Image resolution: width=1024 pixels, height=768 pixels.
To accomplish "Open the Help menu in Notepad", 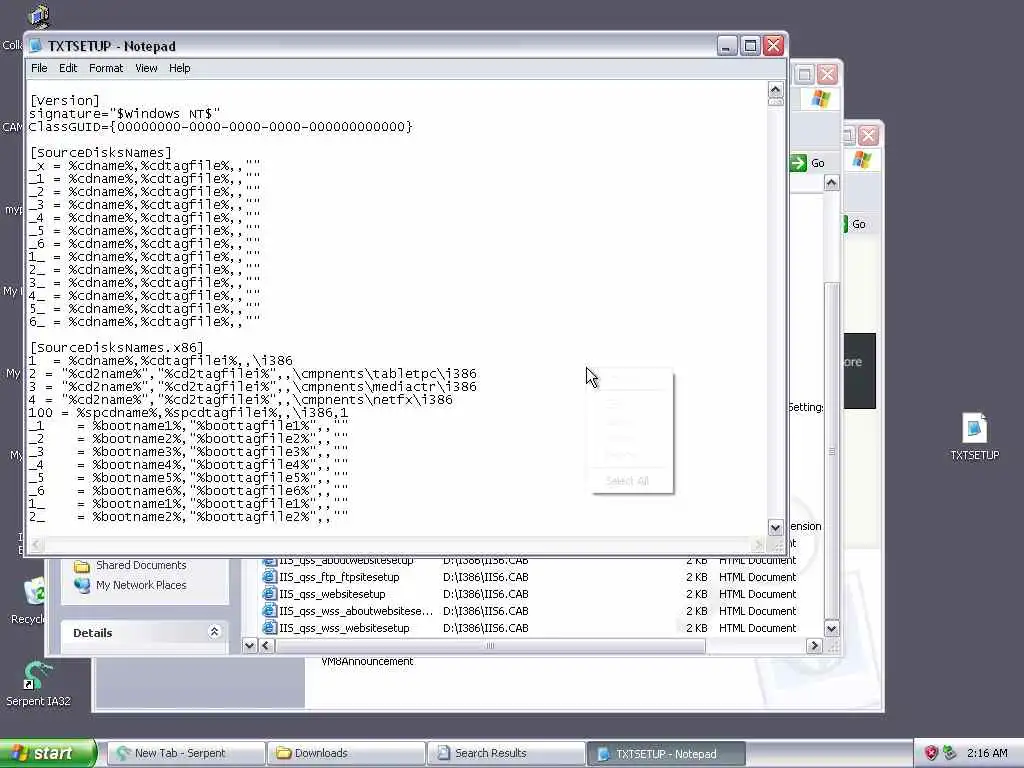I will [x=180, y=68].
